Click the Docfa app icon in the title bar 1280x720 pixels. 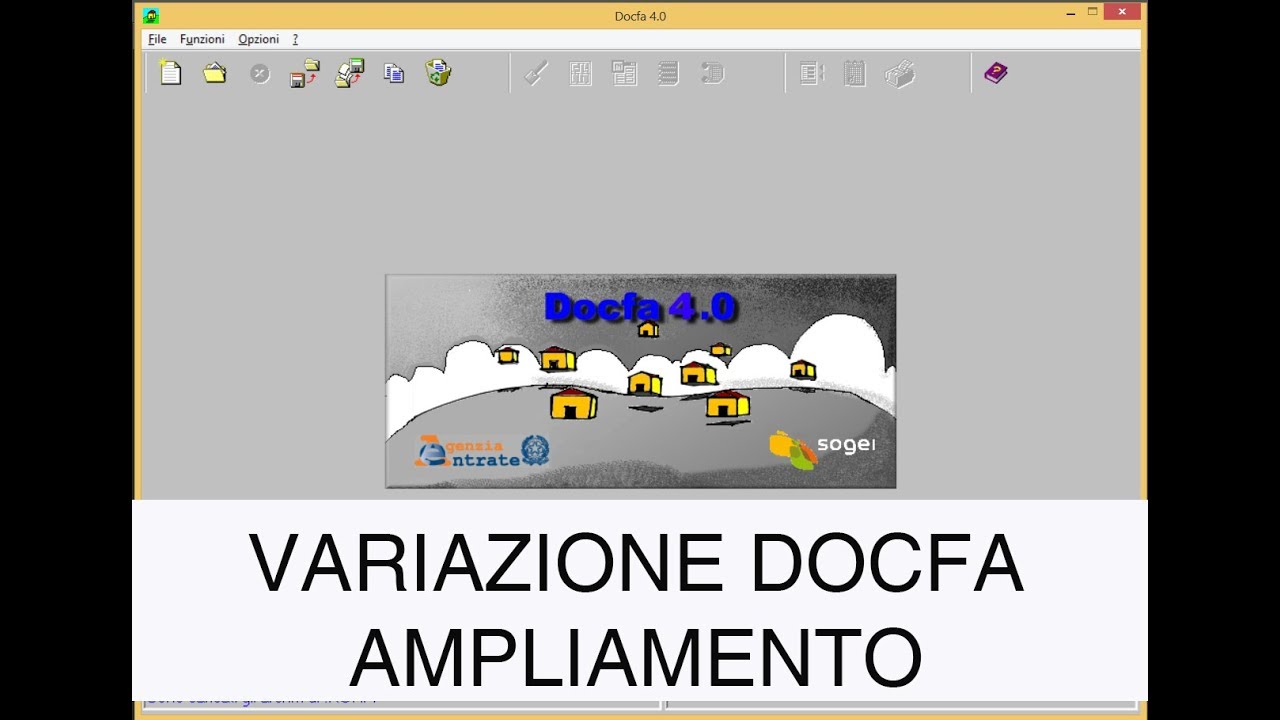coord(151,15)
